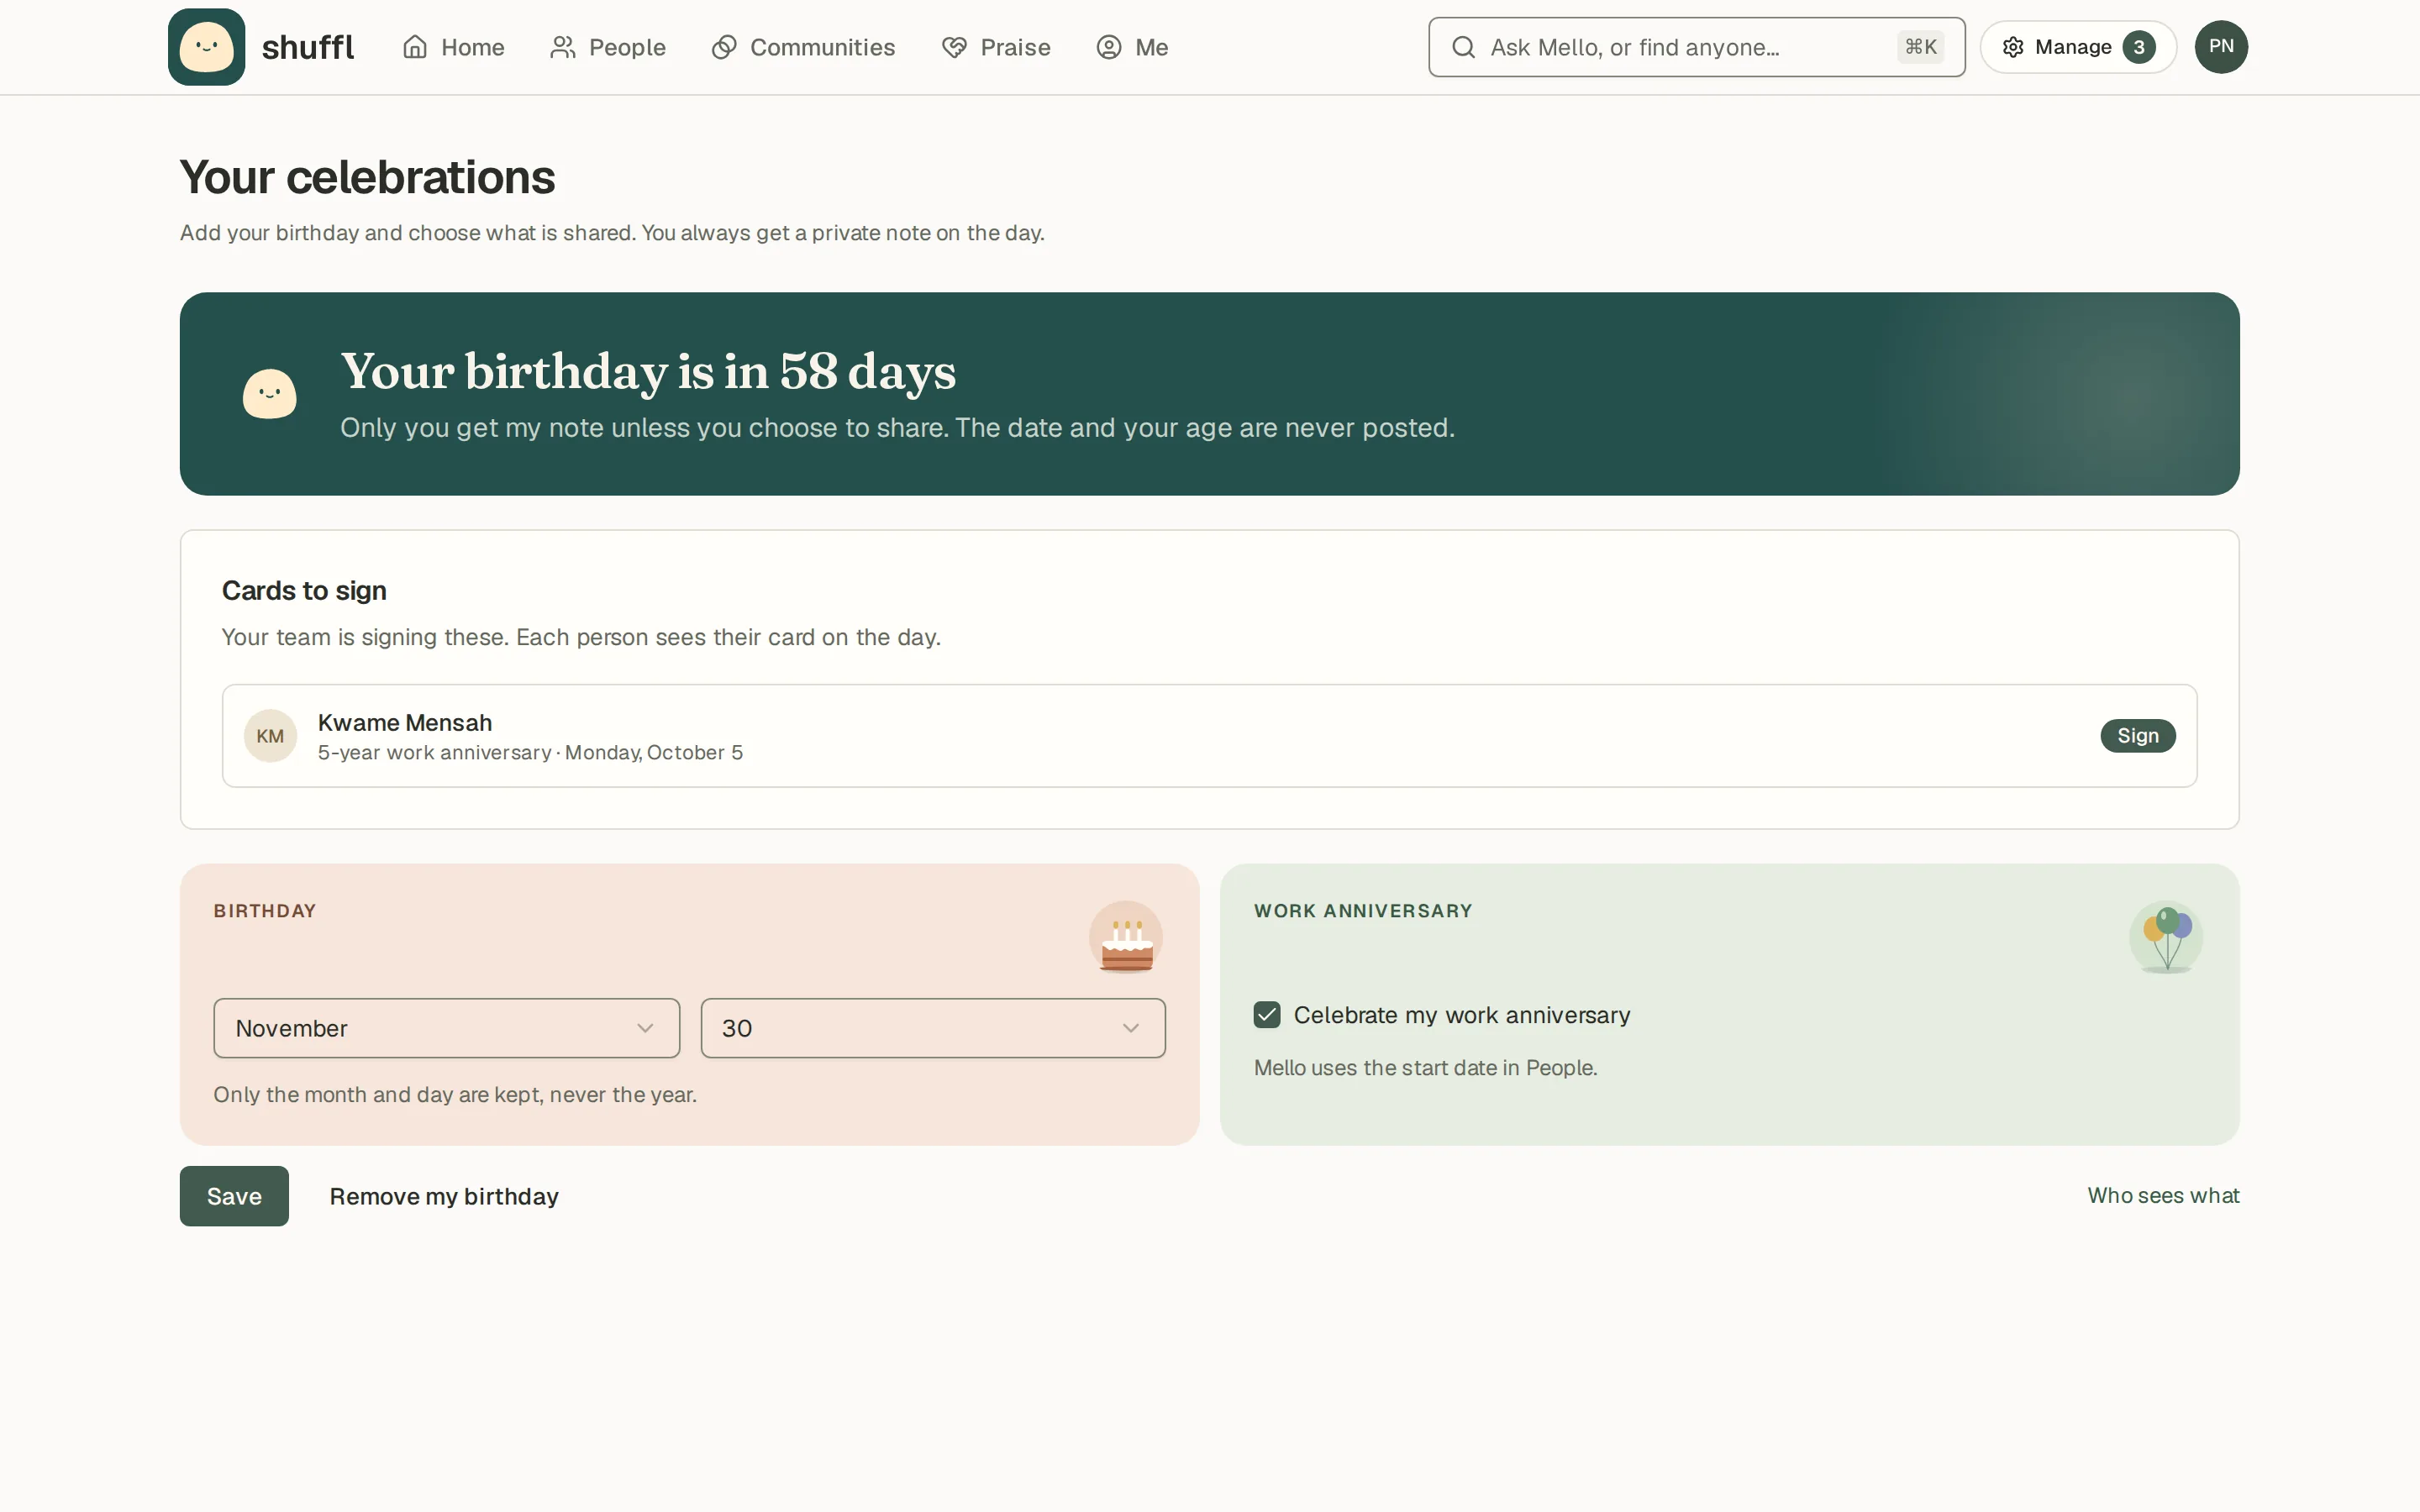This screenshot has width=2420, height=1512.
Task: Click the balloons illustration in Work Anniversary
Action: (2166, 938)
